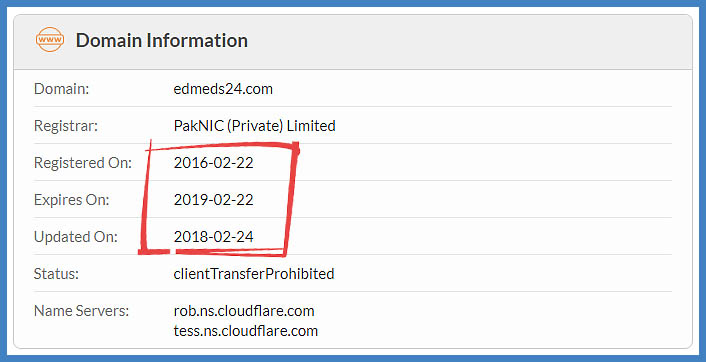Click the Registered On: label
Viewport: 706px width, 362px height.
pyautogui.click(x=83, y=163)
